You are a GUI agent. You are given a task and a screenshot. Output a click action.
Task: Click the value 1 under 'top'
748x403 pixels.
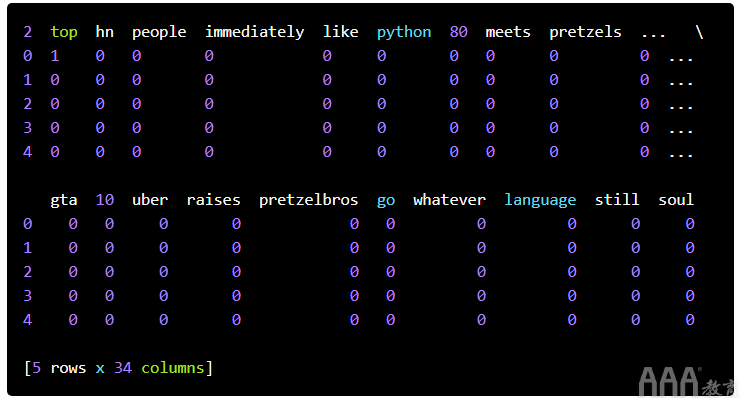click(x=55, y=56)
